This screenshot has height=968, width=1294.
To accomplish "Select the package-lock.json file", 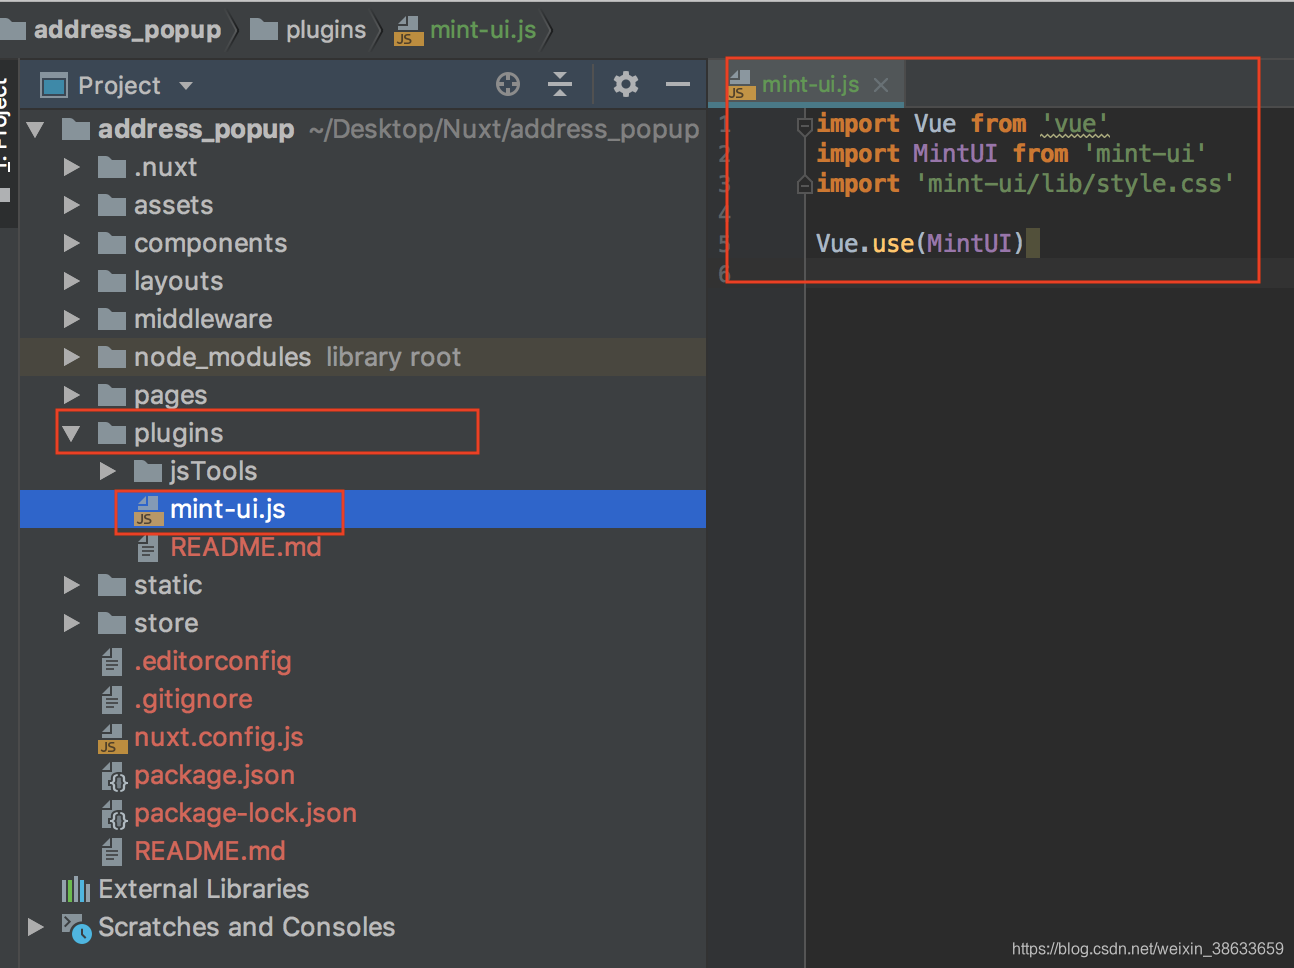I will 245,813.
